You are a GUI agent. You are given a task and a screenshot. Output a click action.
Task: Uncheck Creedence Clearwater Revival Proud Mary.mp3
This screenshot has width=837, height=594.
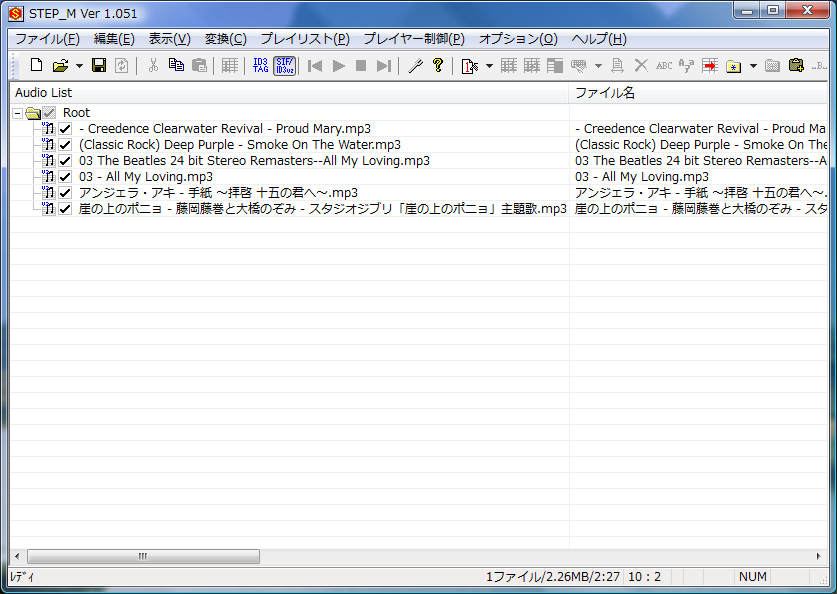tap(65, 129)
